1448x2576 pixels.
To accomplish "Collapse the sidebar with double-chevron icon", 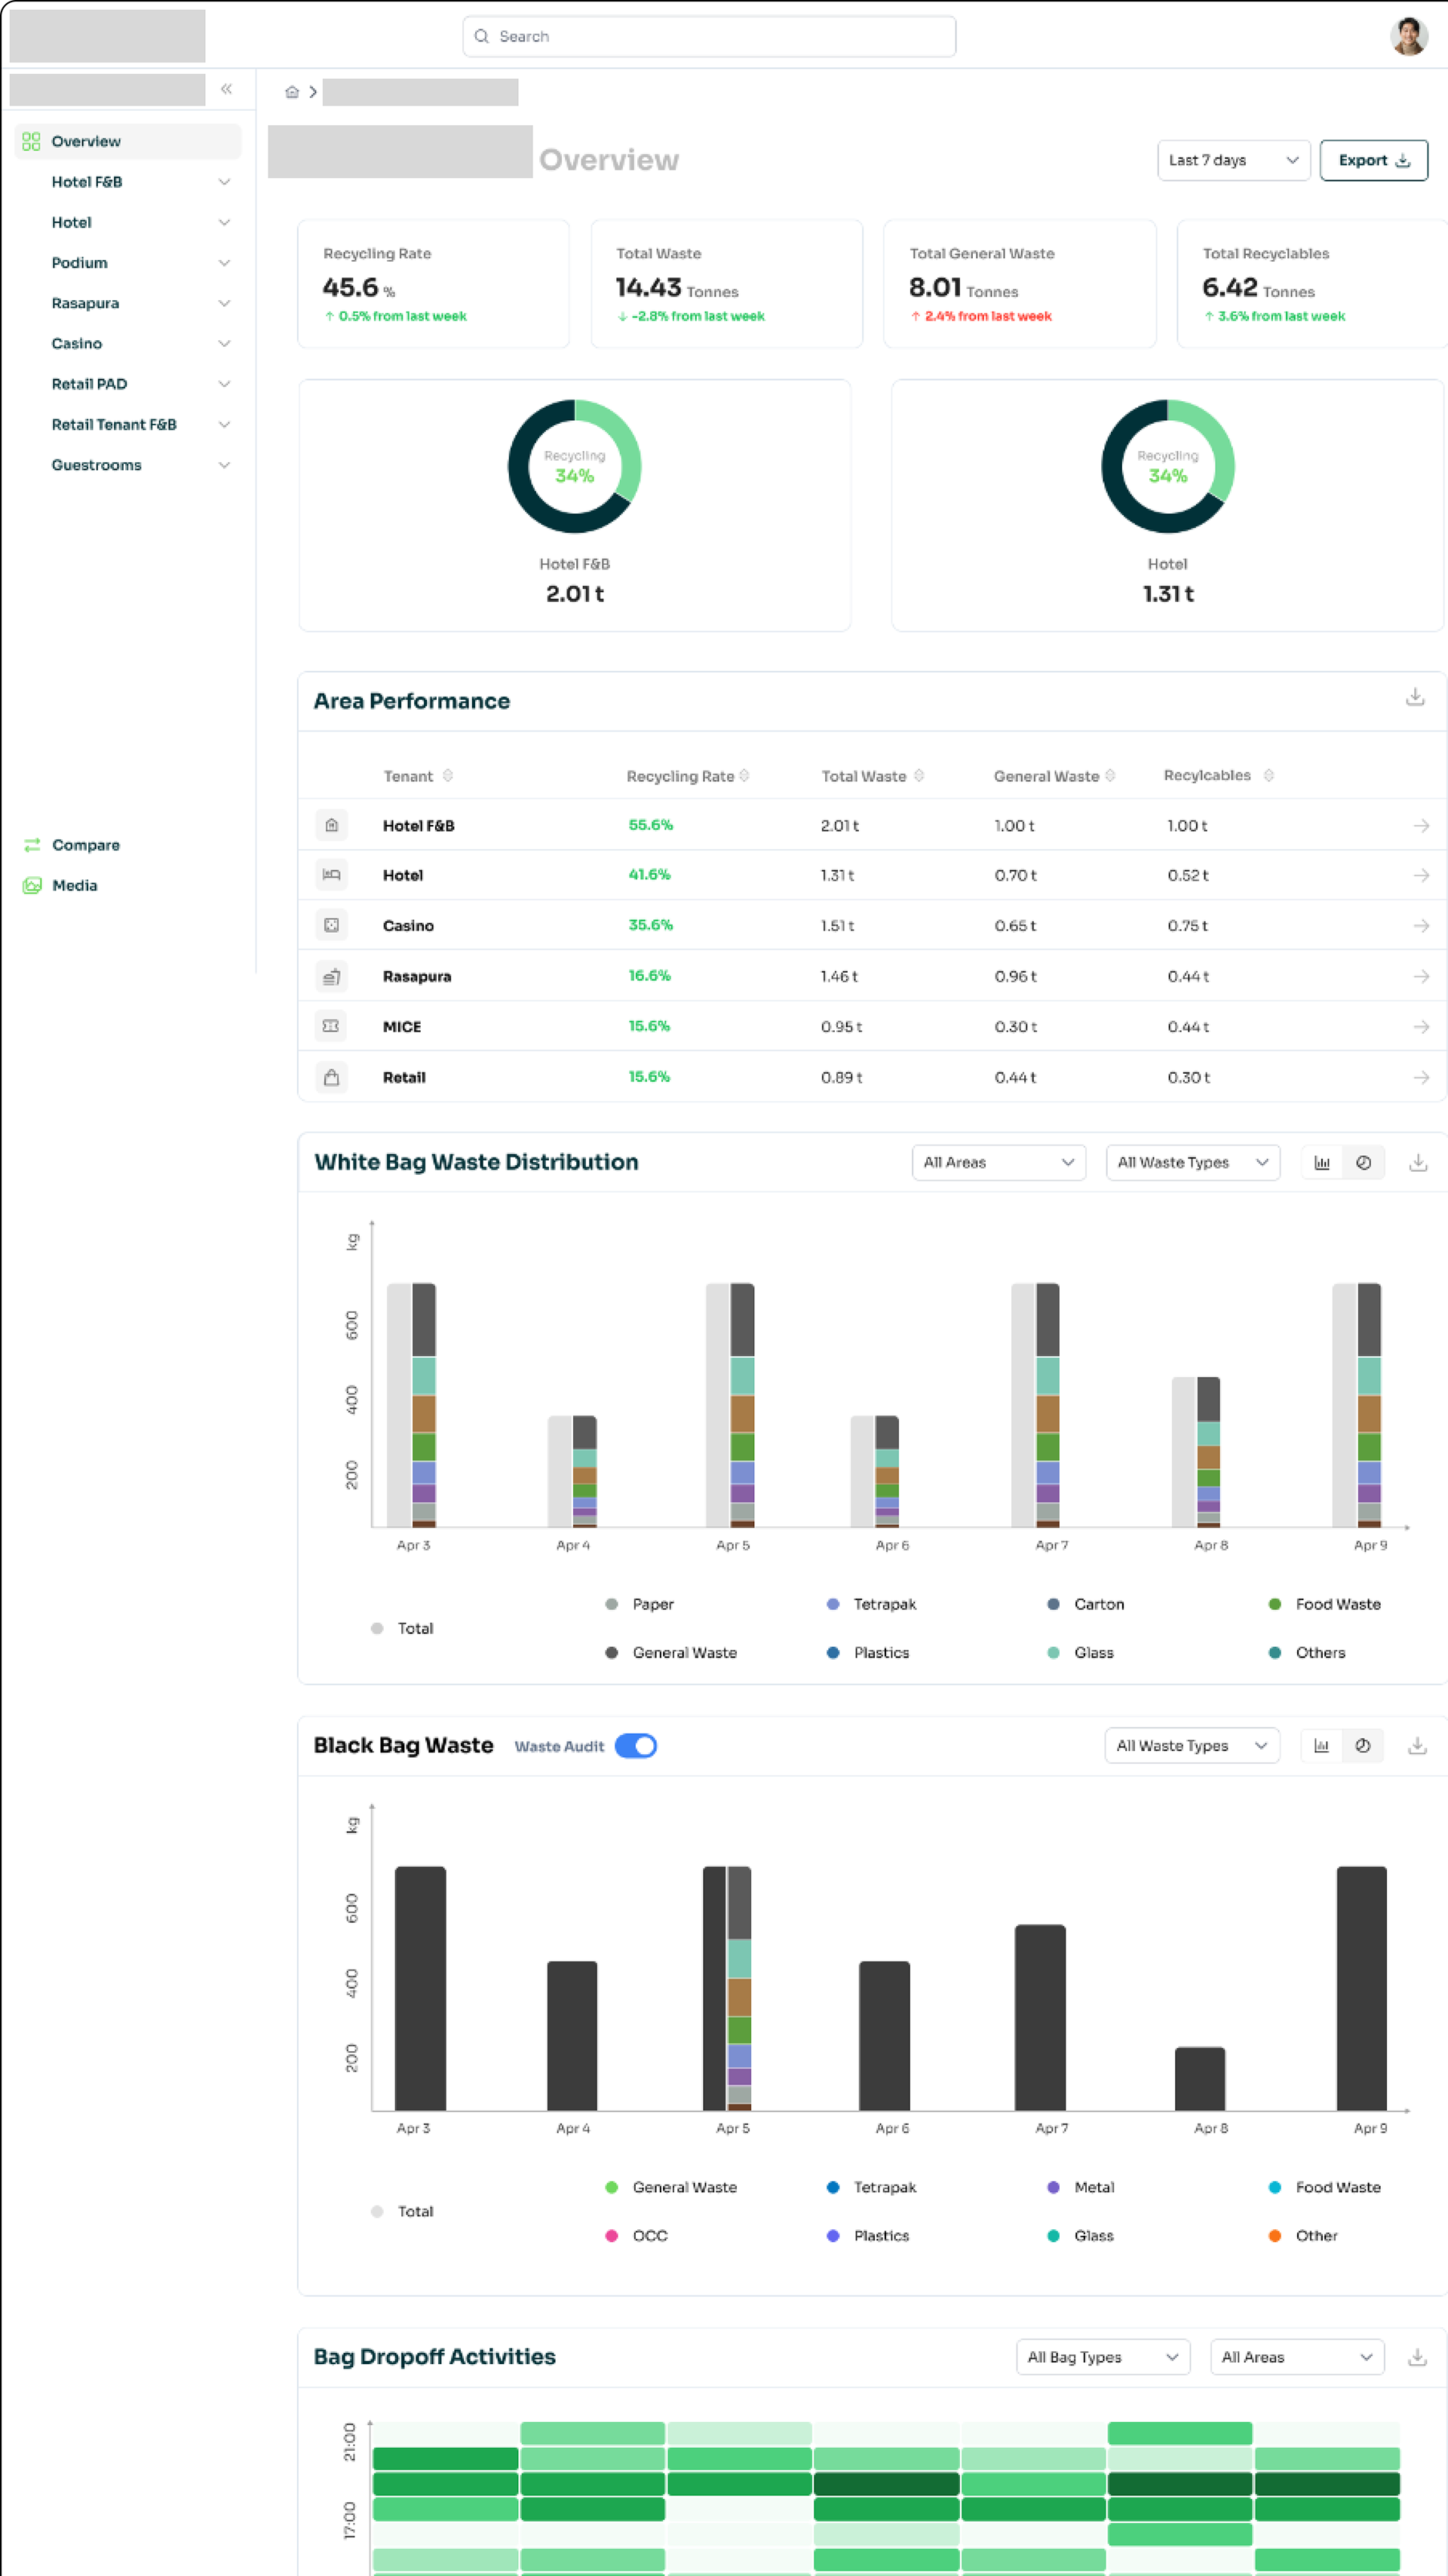I will 227,89.
